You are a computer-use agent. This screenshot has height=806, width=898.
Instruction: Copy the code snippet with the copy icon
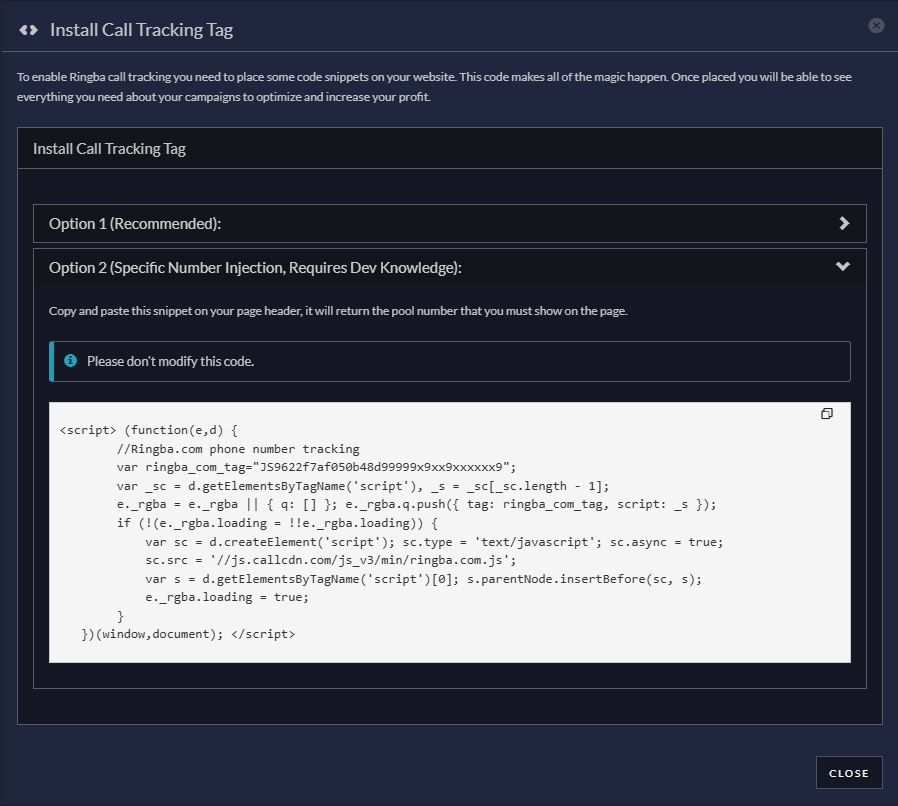pos(826,414)
